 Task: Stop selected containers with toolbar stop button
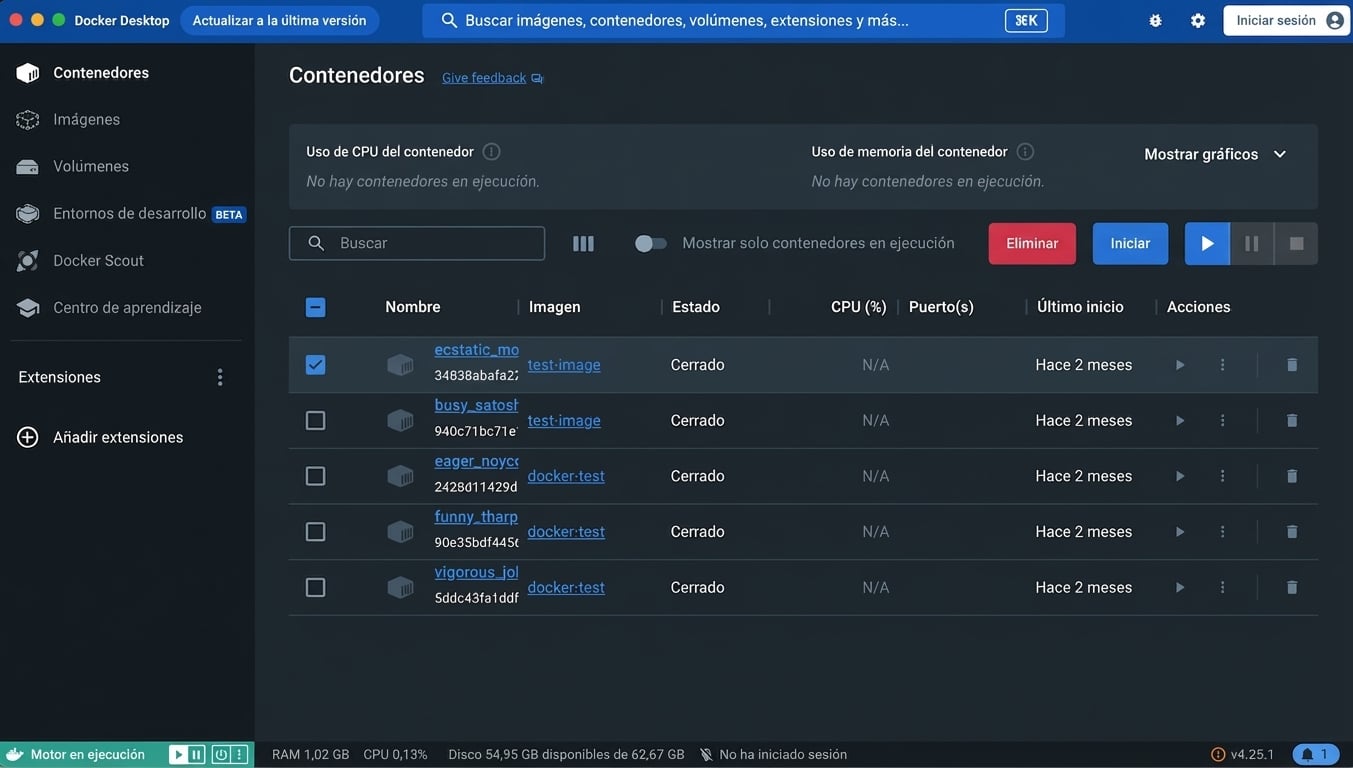pos(1296,243)
